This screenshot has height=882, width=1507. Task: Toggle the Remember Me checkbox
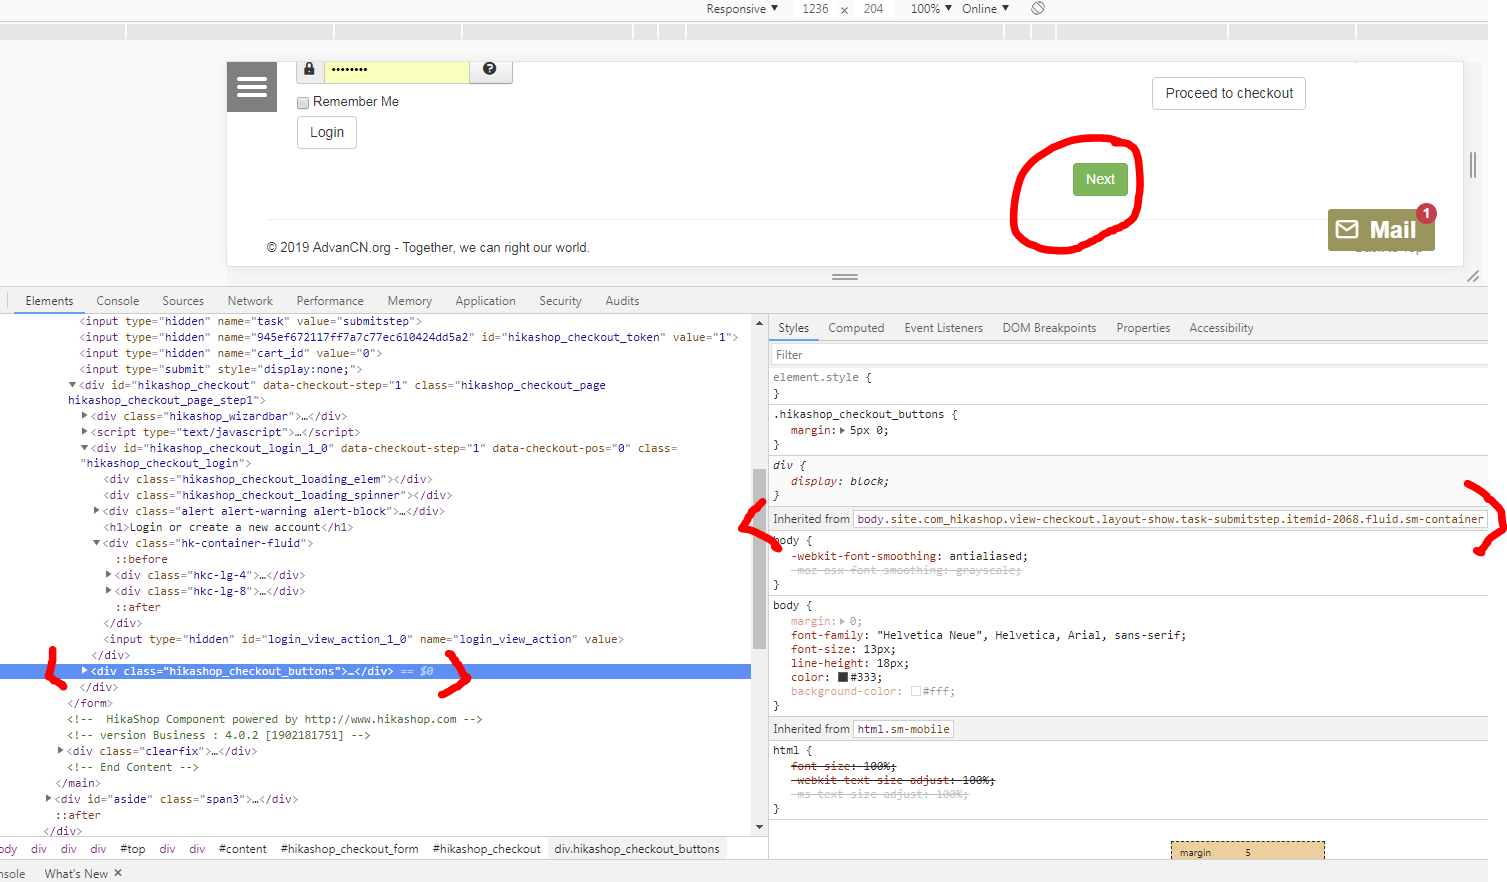tap(303, 103)
